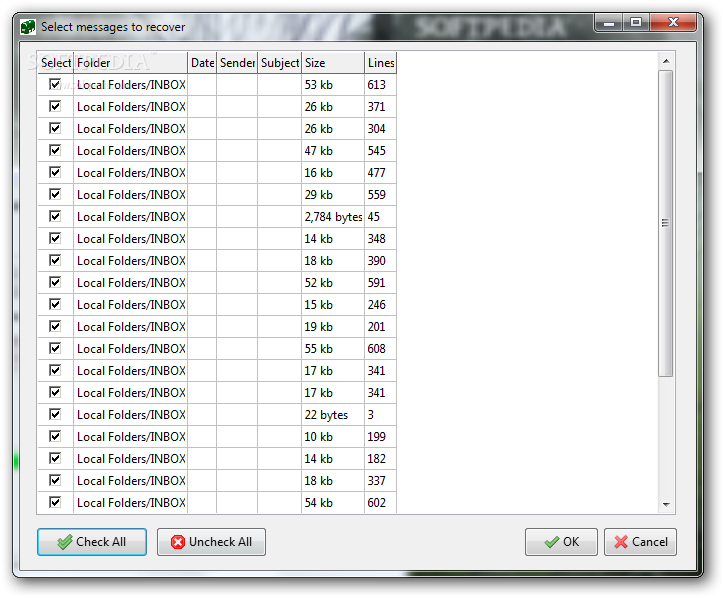Click the '182' lines cell
This screenshot has height=598, width=724.
coord(380,459)
